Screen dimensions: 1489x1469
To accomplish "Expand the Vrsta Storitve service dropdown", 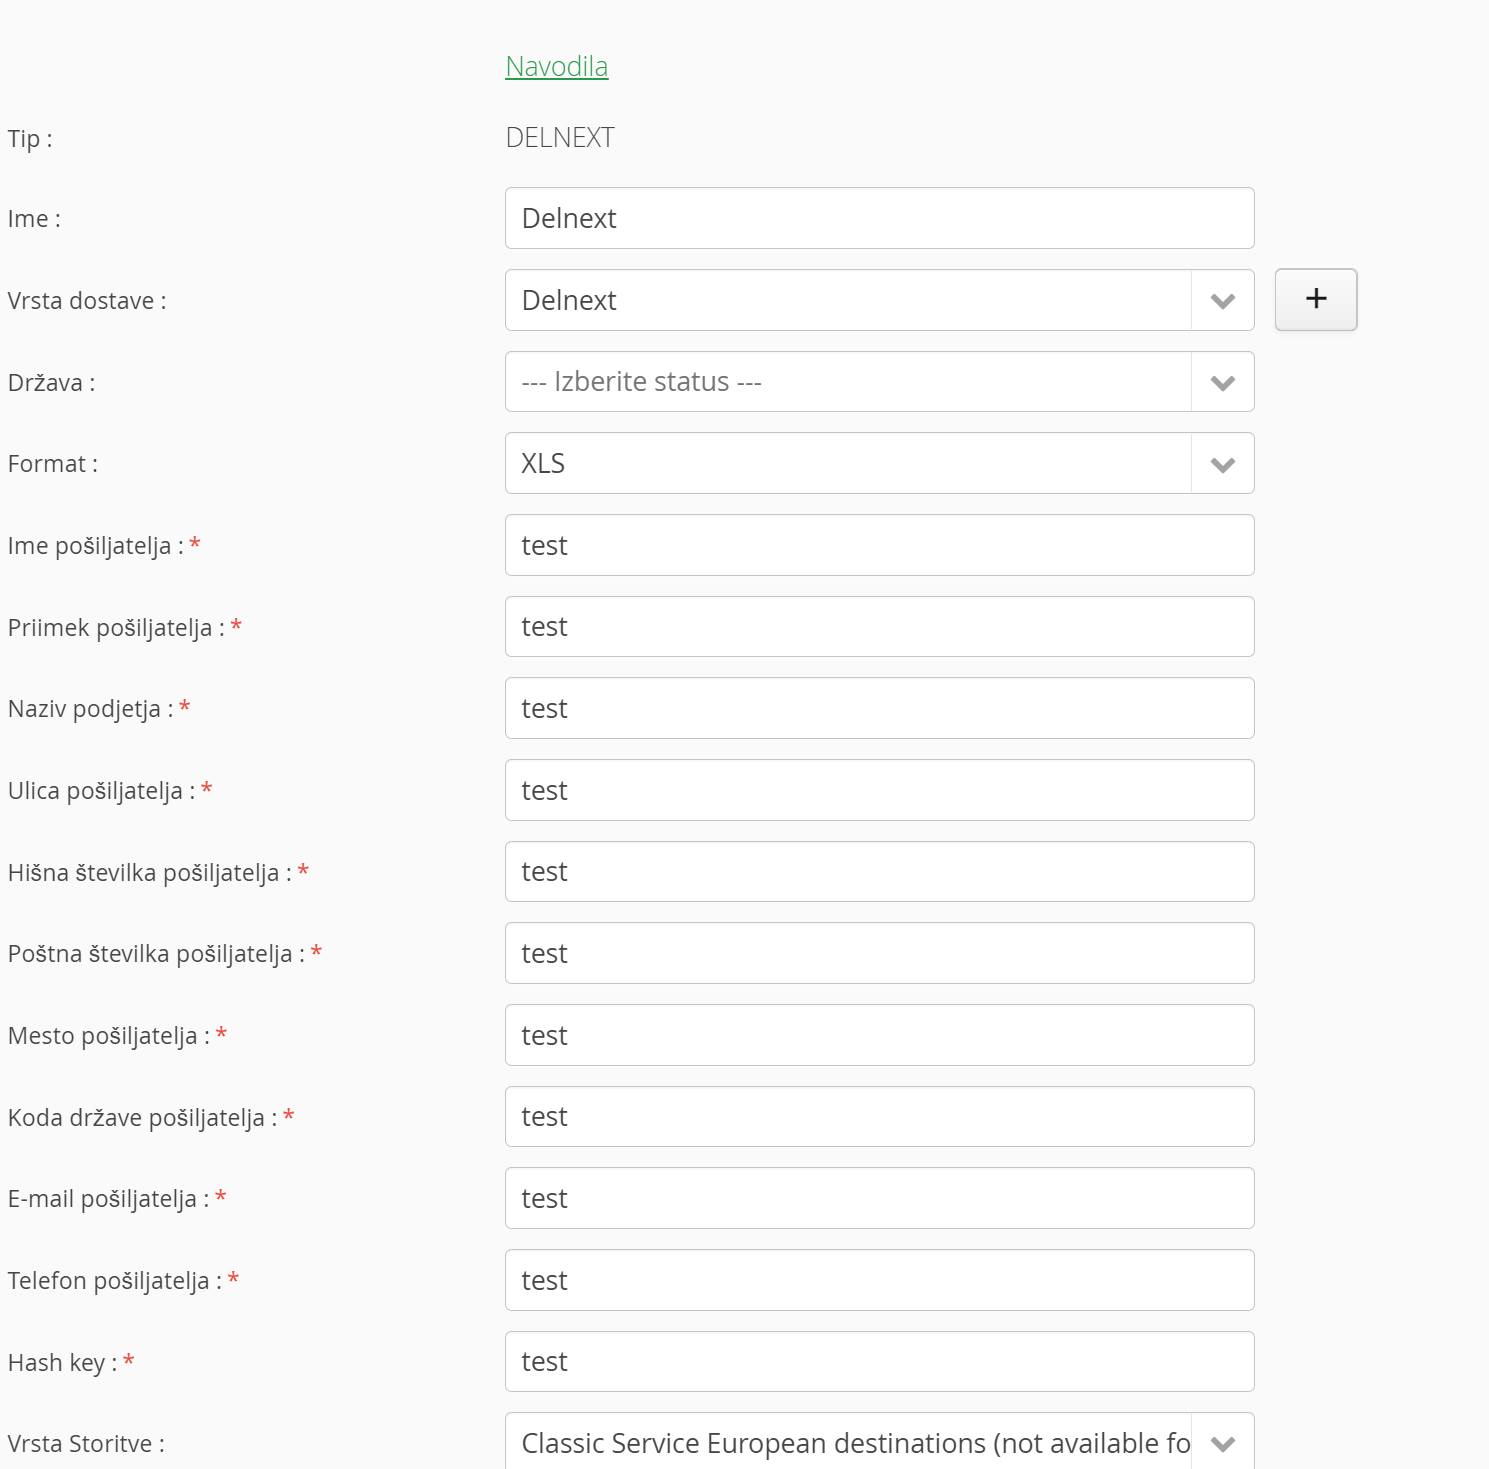I will click(880, 1442).
